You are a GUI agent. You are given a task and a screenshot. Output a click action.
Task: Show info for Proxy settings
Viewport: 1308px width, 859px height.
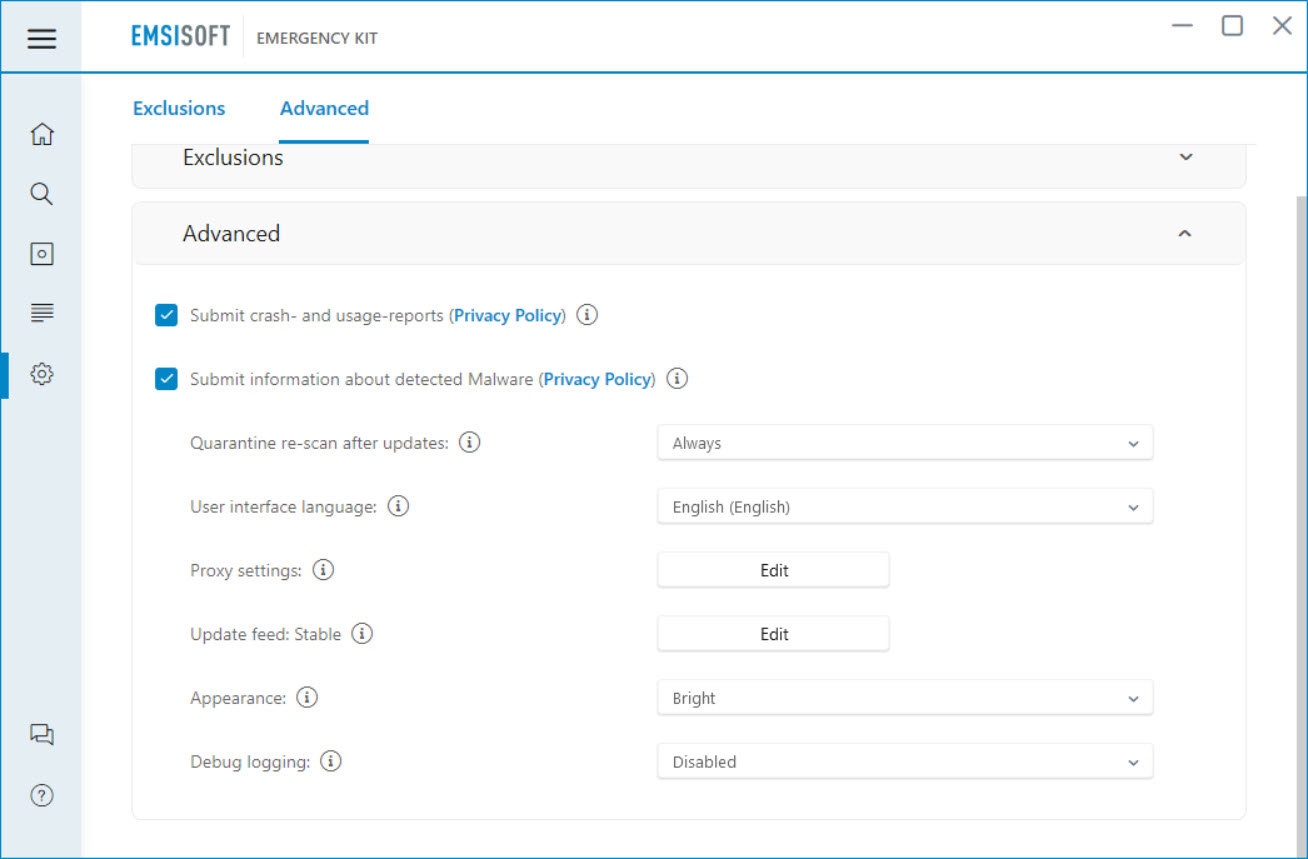click(323, 570)
